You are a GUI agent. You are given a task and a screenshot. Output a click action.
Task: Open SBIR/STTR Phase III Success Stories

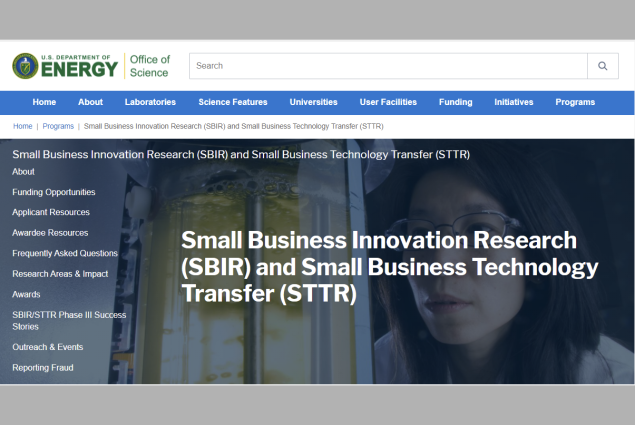pos(69,320)
